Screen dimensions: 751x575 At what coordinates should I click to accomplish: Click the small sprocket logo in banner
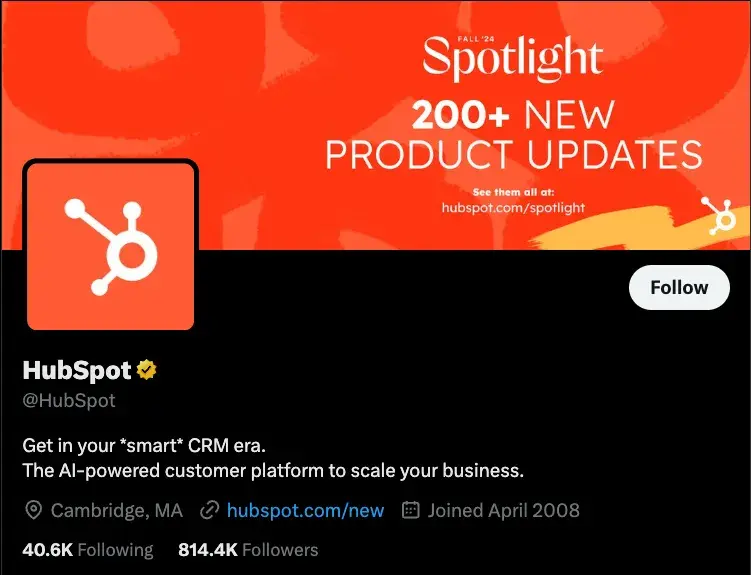point(718,215)
